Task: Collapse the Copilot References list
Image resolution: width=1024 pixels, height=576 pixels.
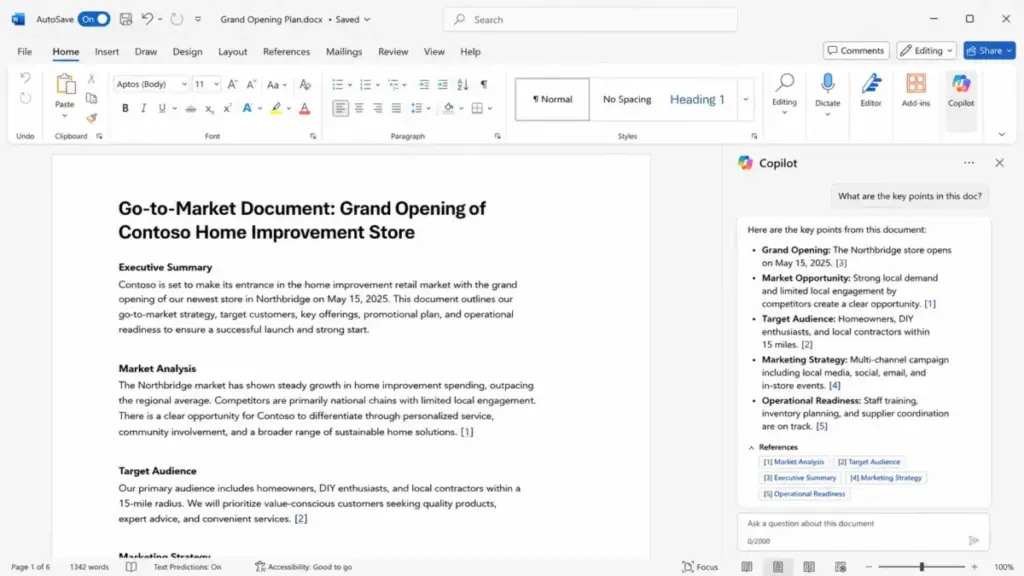Action: coord(751,447)
